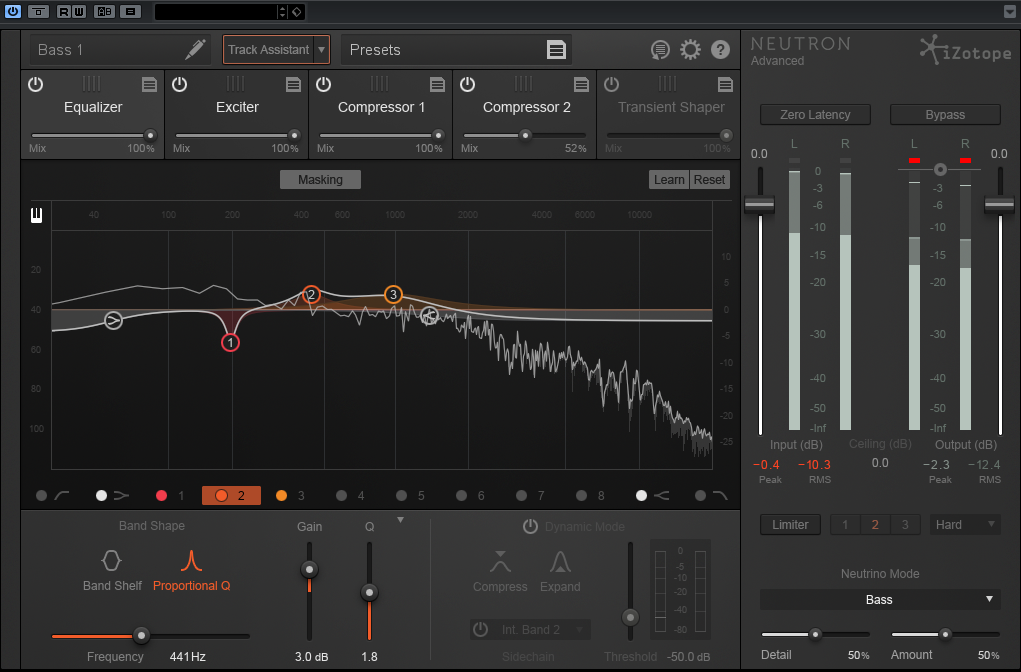The height and width of the screenshot is (672, 1021).
Task: Open host preset stepper arrows
Action: [x=281, y=11]
